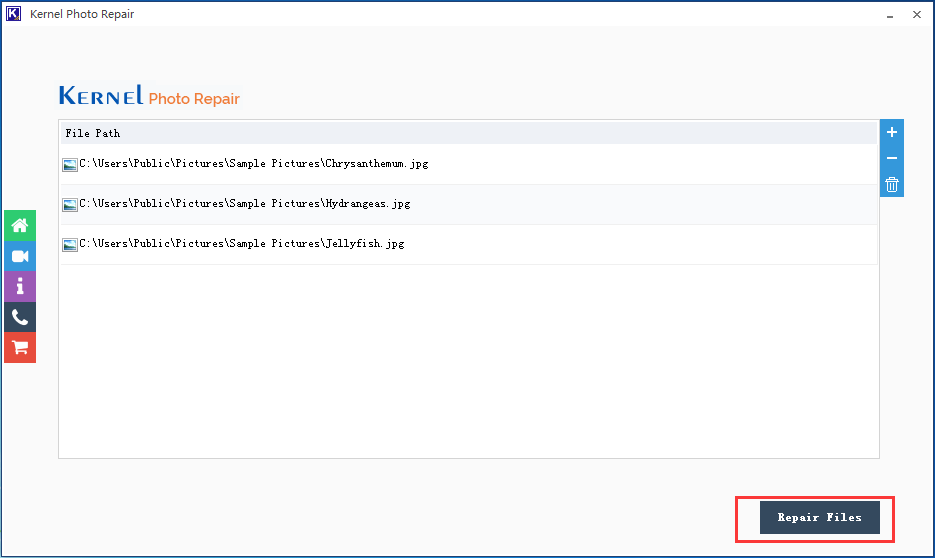Image resolution: width=935 pixels, height=558 pixels.
Task: Minimize the Kernel Photo Repair window
Action: click(x=889, y=14)
